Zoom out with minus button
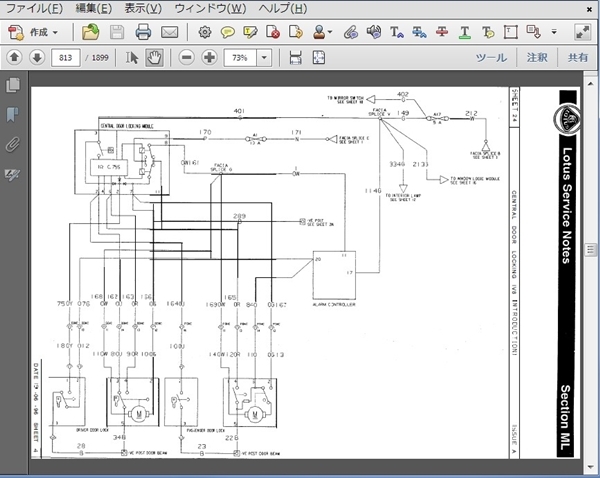600x478 pixels. coord(187,58)
